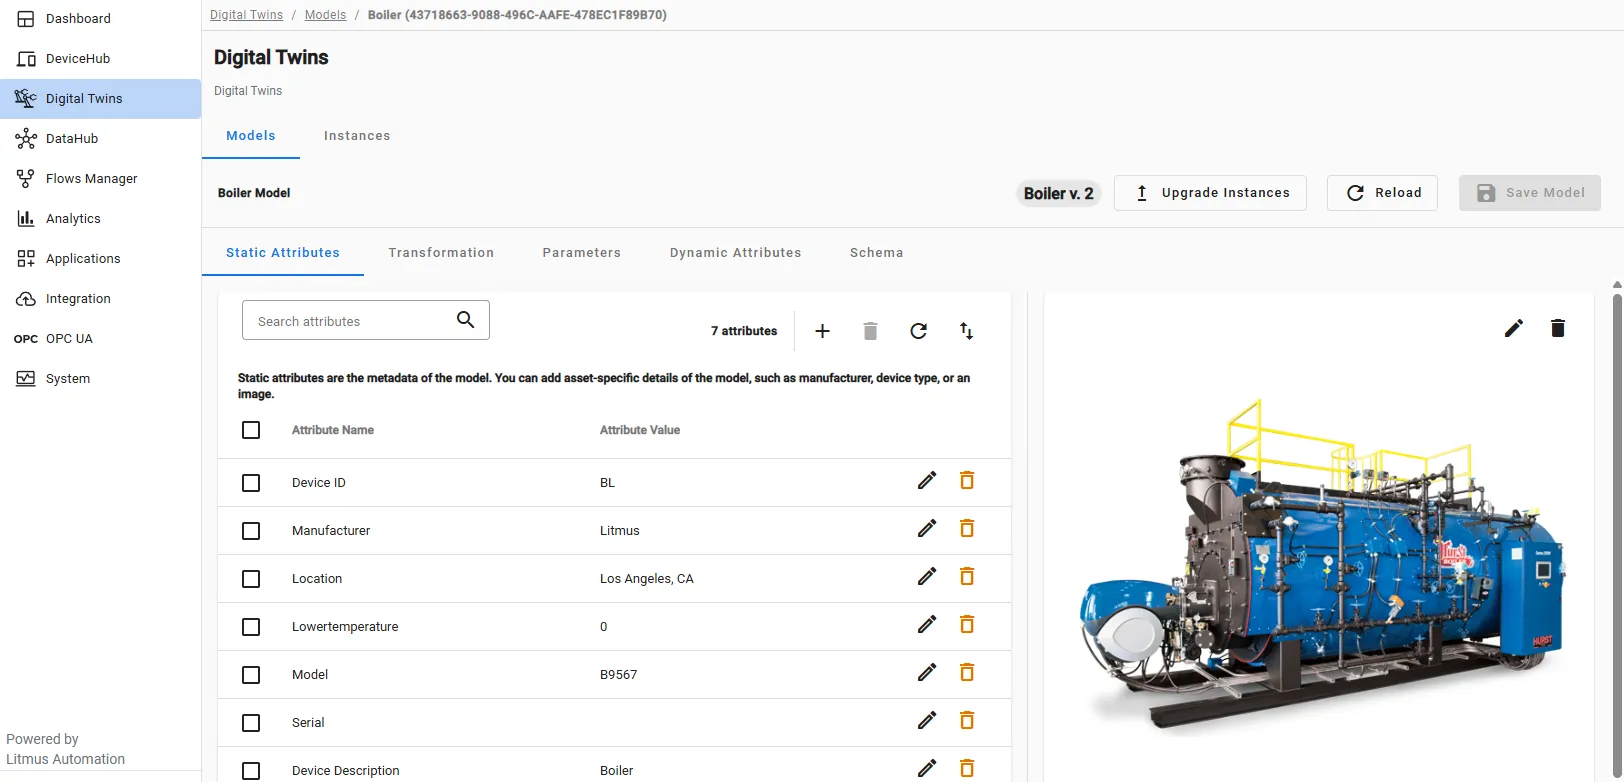Delete the Serial attribute
Image resolution: width=1624 pixels, height=782 pixels.
click(967, 721)
